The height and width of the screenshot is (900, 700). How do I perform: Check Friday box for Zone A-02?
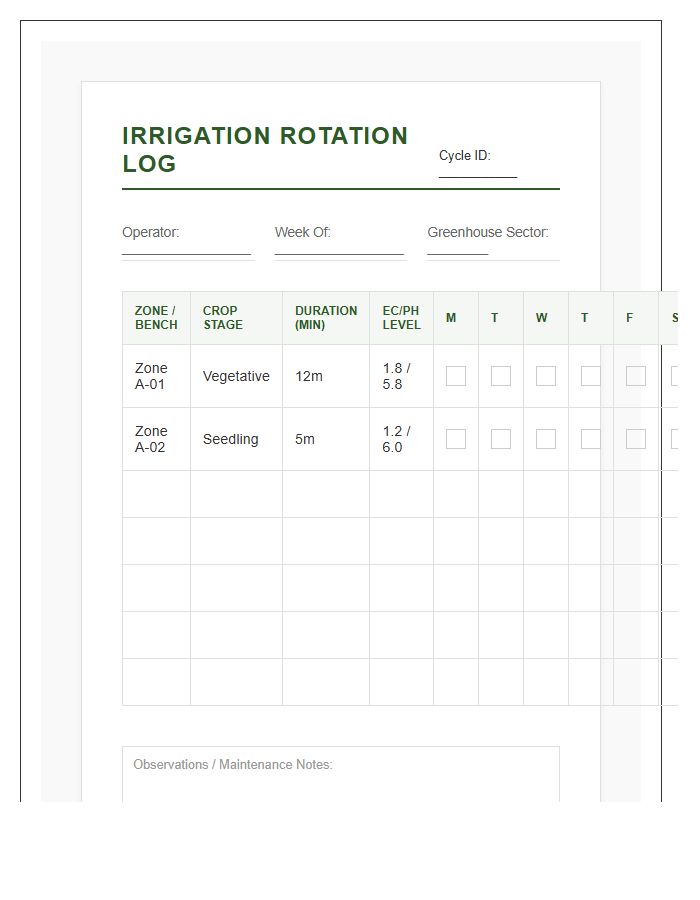point(636,439)
